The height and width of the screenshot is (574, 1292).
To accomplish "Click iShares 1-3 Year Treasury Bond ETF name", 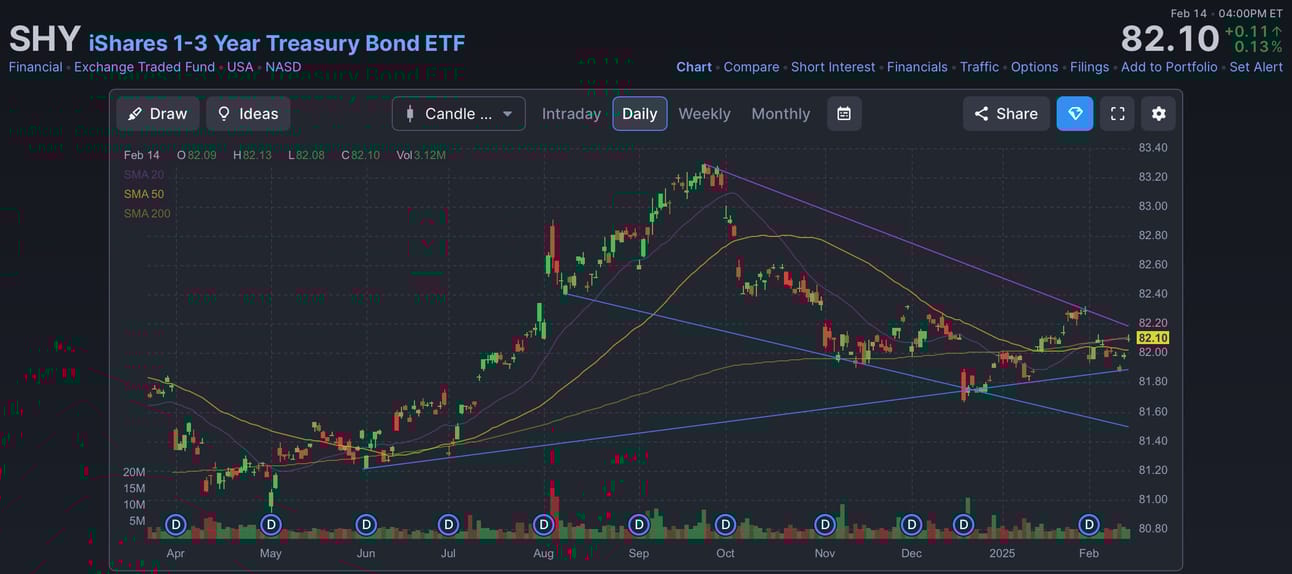I will tap(277, 43).
